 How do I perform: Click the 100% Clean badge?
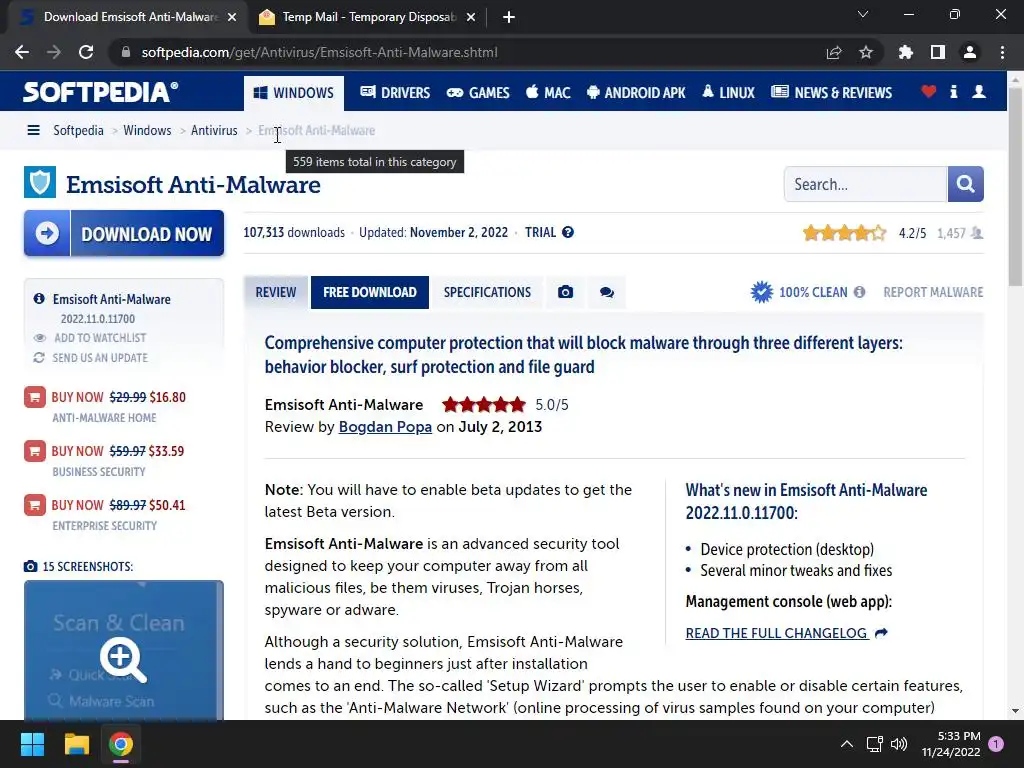click(798, 292)
